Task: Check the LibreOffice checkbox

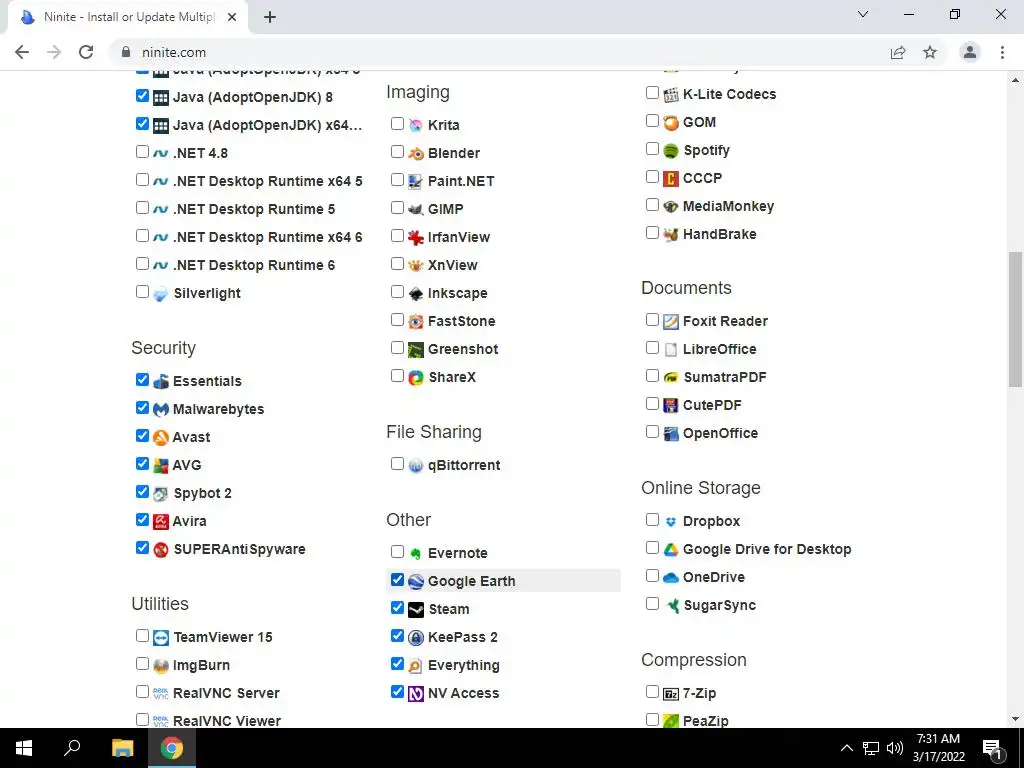Action: coord(652,347)
